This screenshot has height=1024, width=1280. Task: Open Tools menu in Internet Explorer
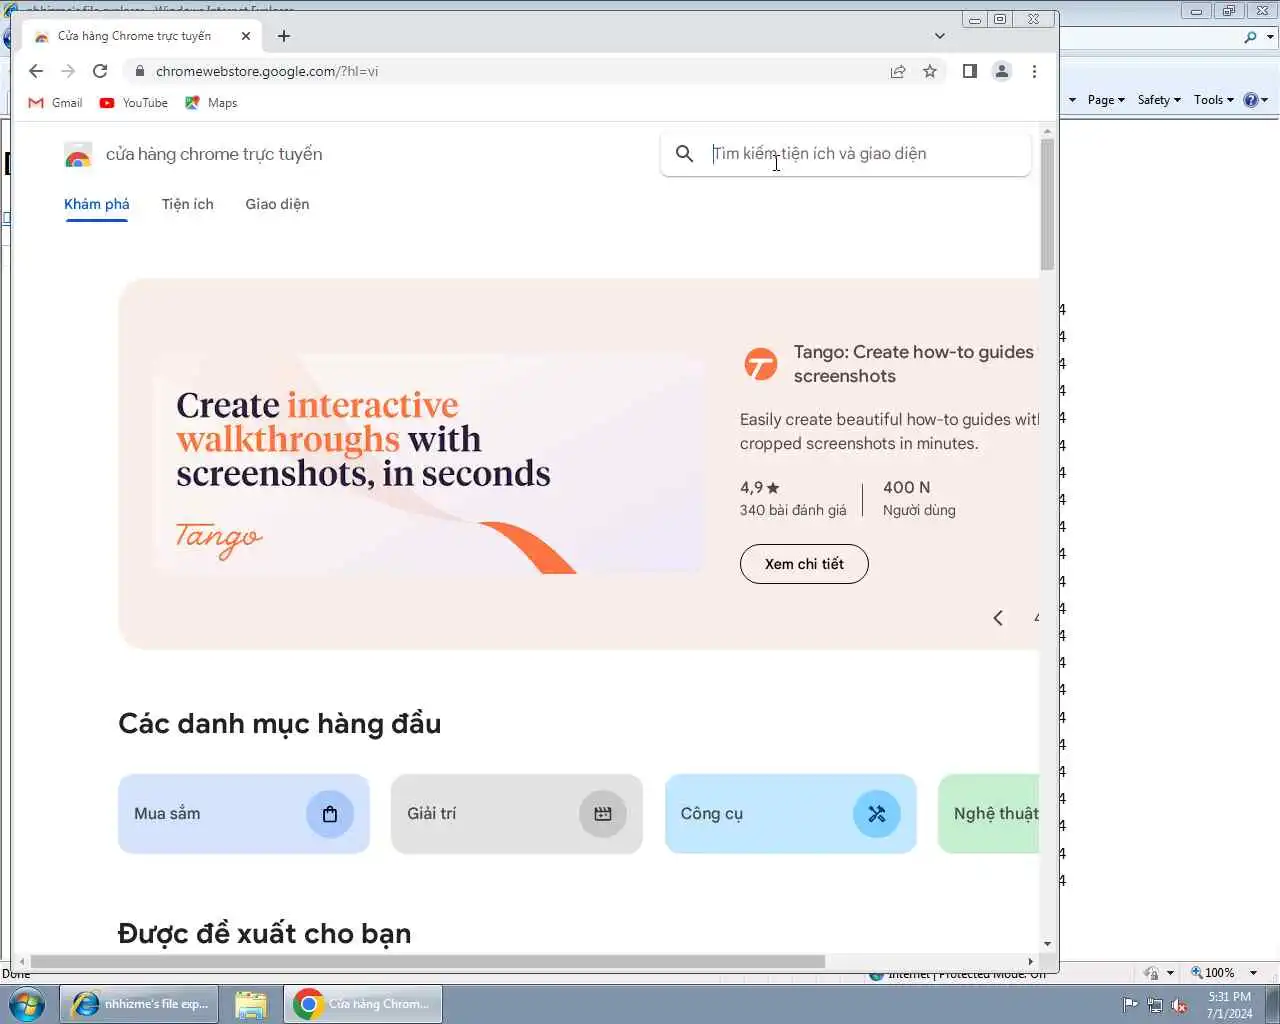pyautogui.click(x=1214, y=100)
